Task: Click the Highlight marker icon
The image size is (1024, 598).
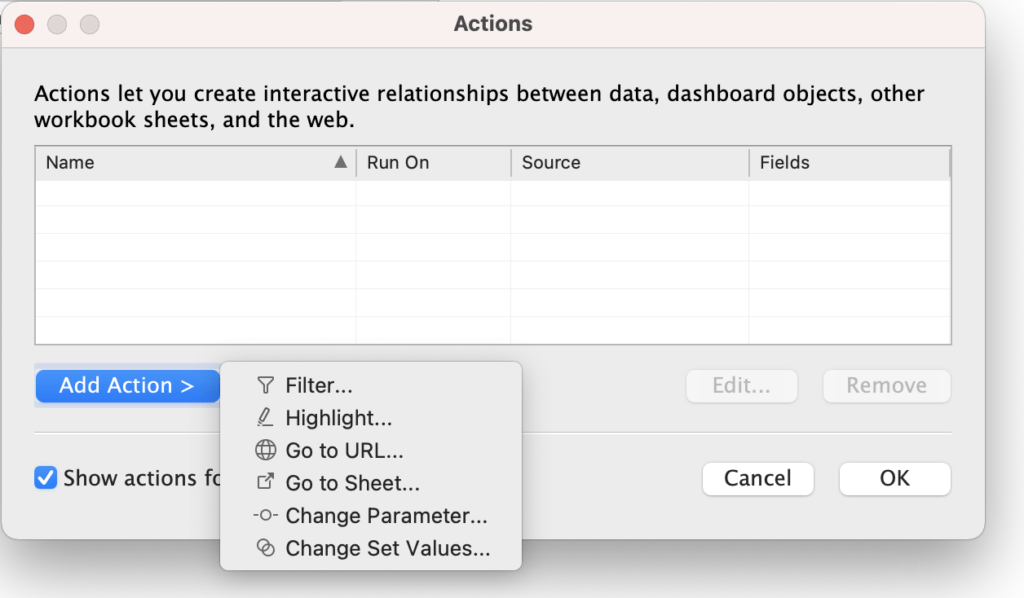Action: point(265,418)
